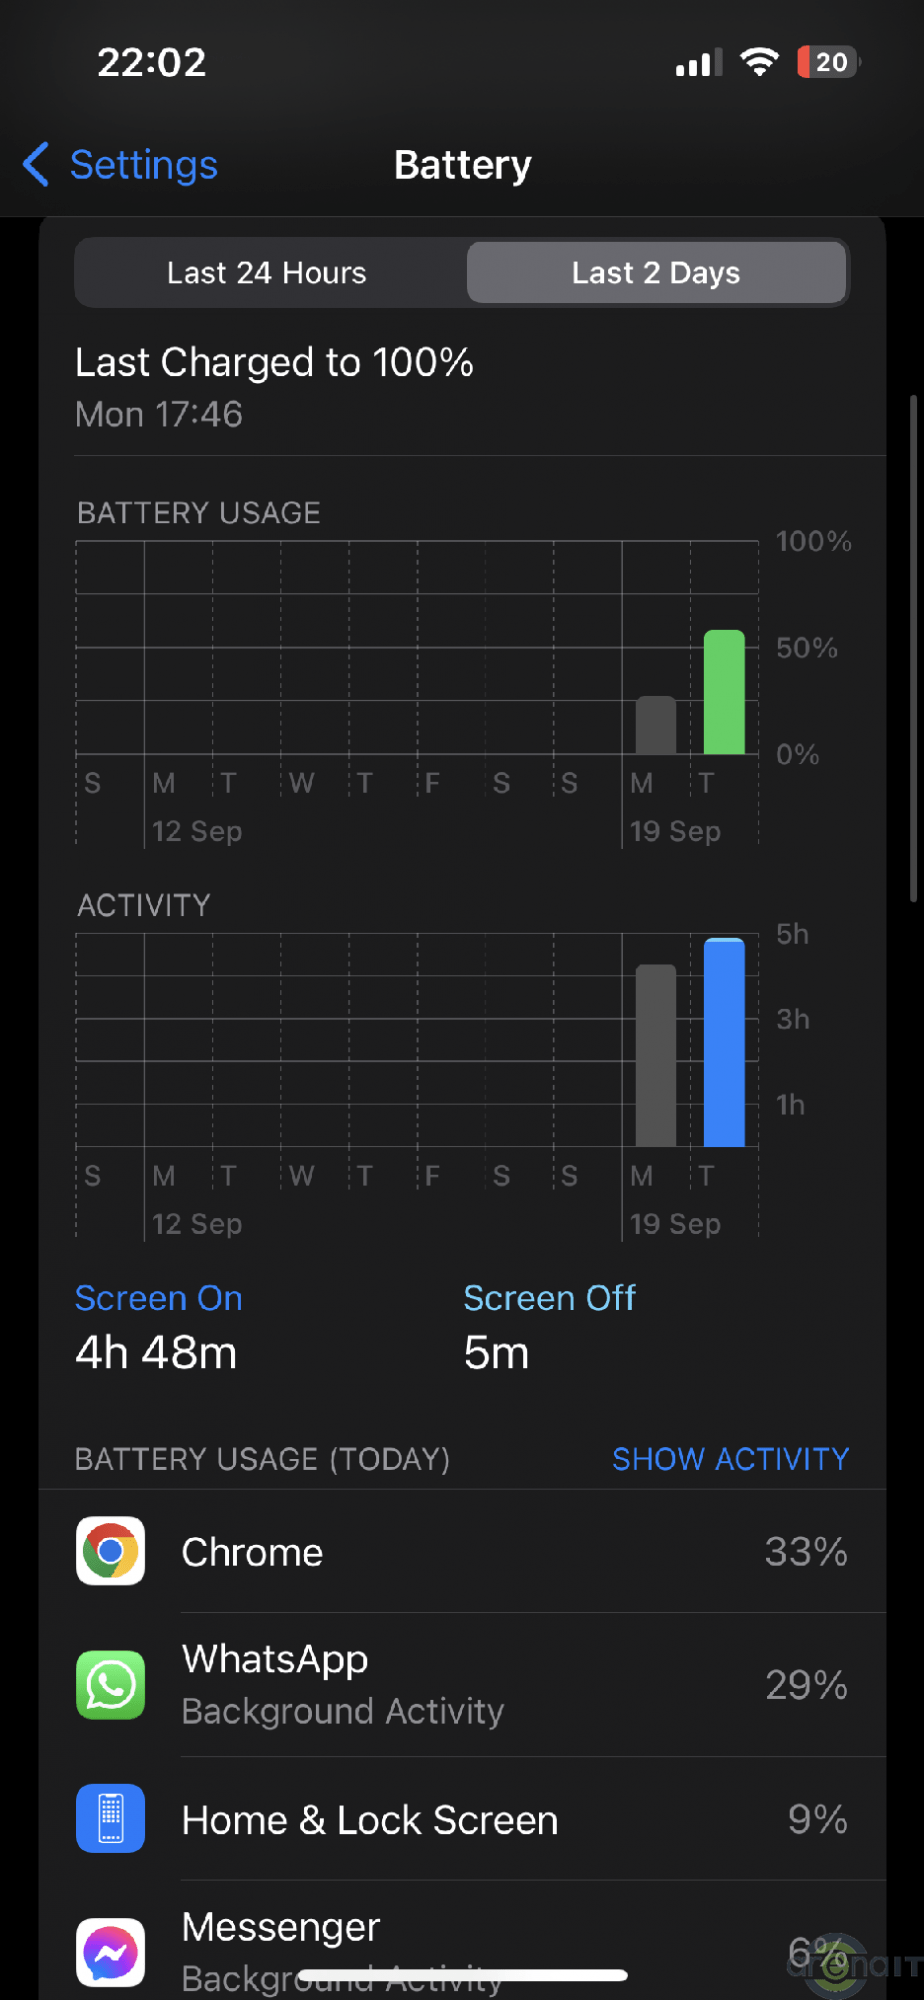This screenshot has height=2000, width=924.
Task: Tap WhatsApp's 29% usage value
Action: coord(806,1686)
